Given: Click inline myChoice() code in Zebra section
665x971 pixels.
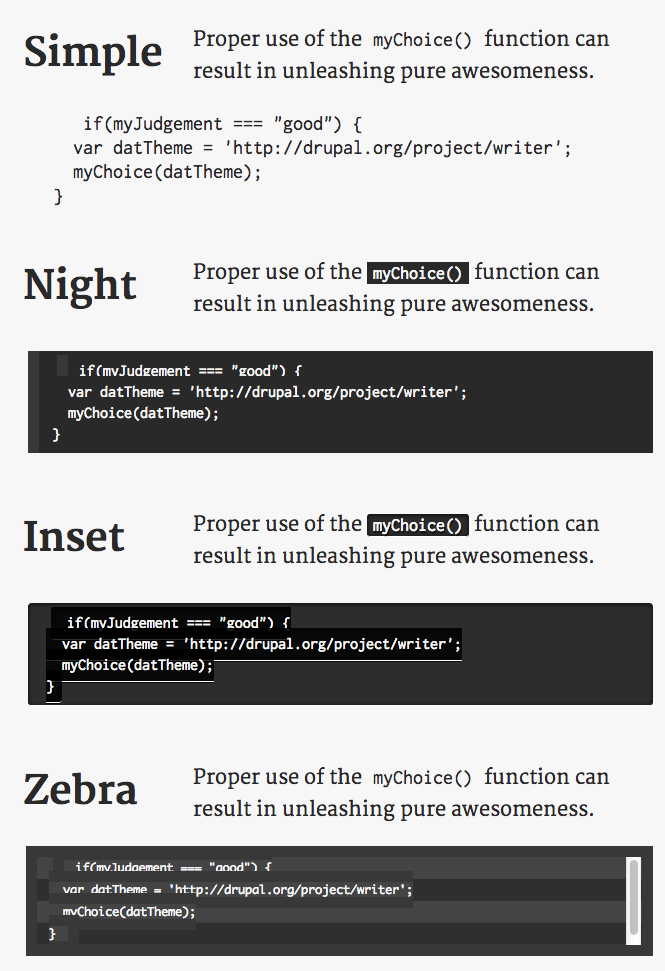Looking at the screenshot, I should [x=422, y=778].
